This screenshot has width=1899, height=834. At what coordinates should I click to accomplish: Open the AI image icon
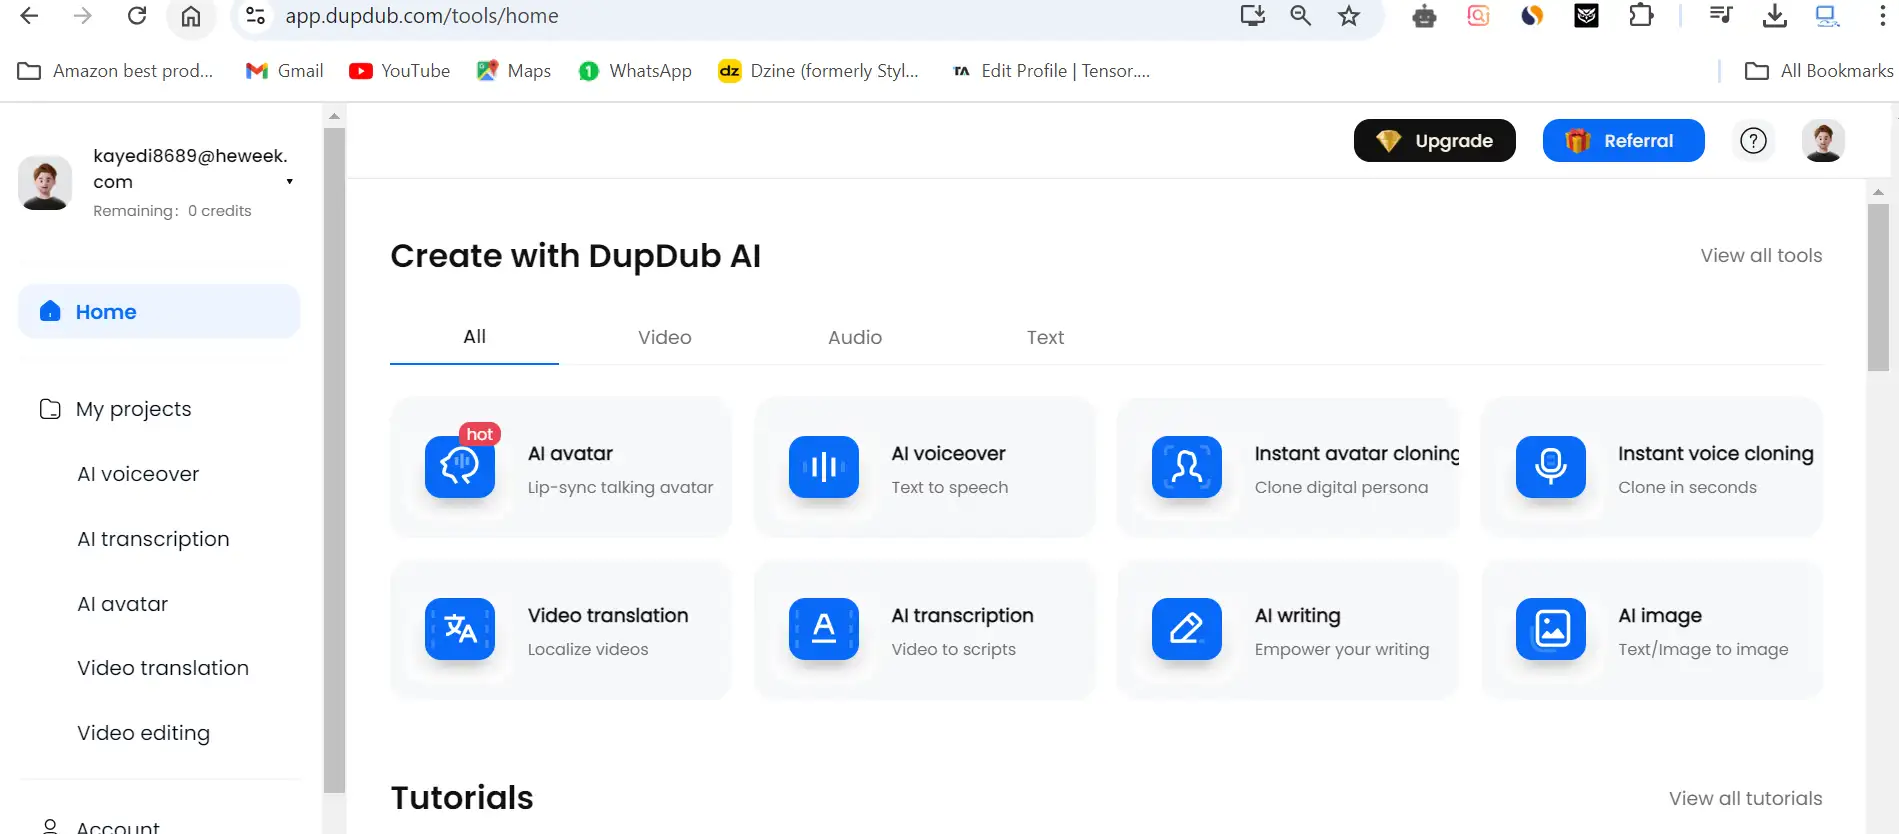1550,629
